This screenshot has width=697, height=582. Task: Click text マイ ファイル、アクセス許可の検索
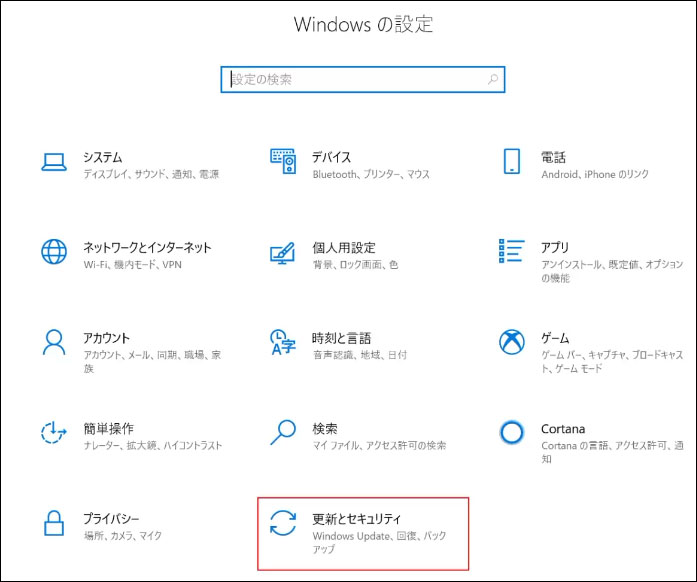click(x=379, y=445)
